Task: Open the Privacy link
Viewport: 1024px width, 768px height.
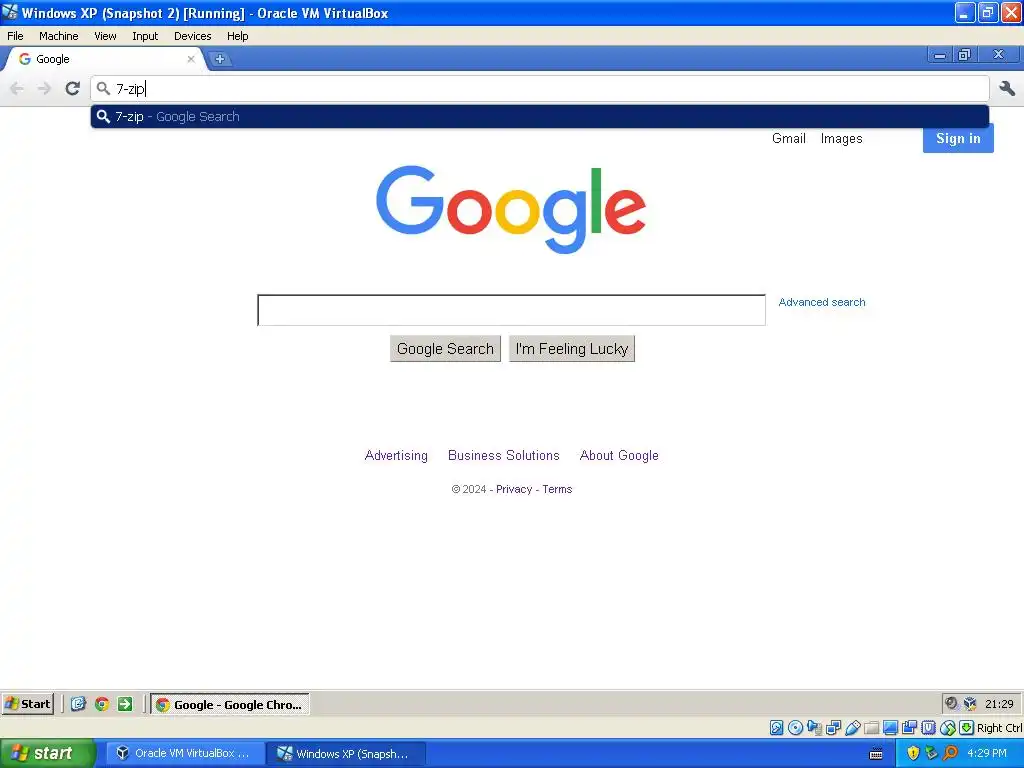Action: point(514,489)
